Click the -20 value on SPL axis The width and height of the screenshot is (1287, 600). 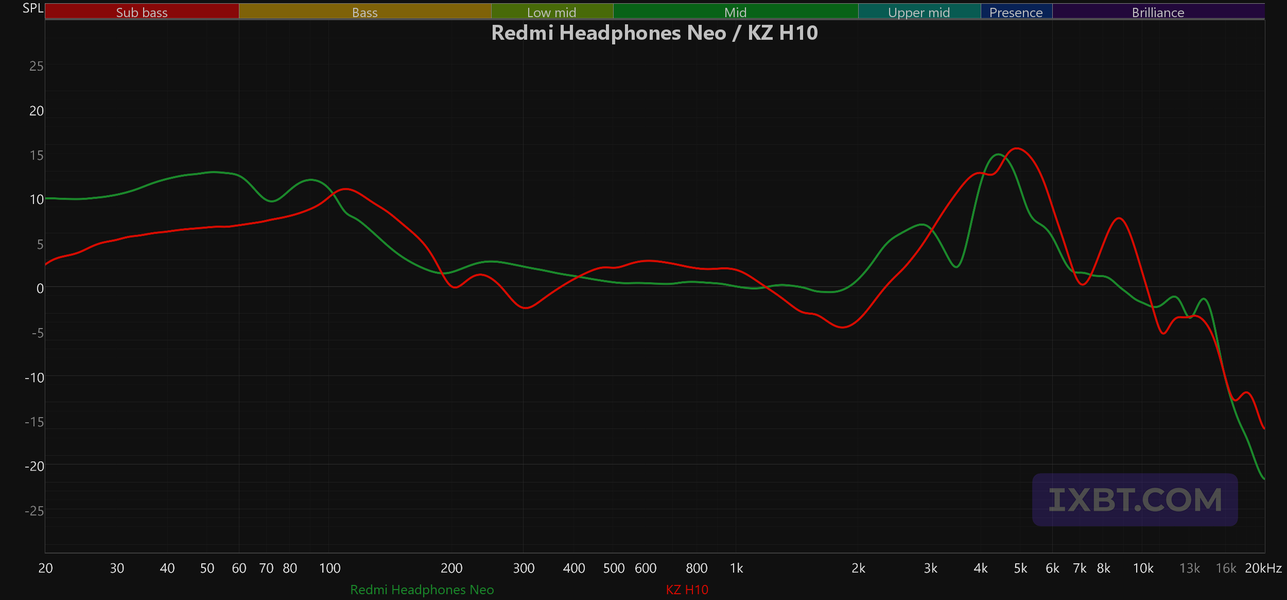pos(33,466)
